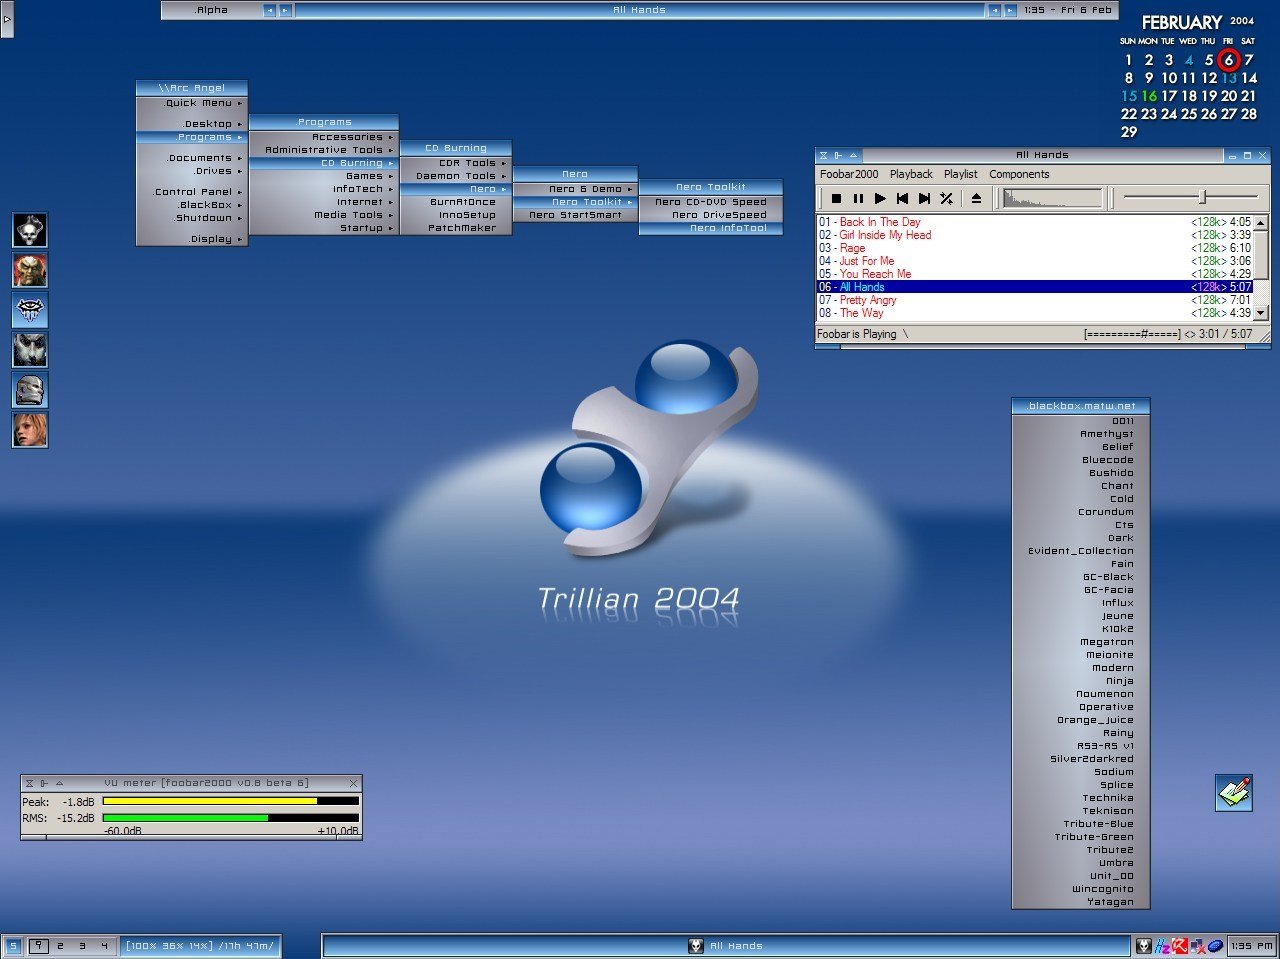
Task: Select the Tribute-Green style in the blackbox list
Action: (x=1081, y=837)
